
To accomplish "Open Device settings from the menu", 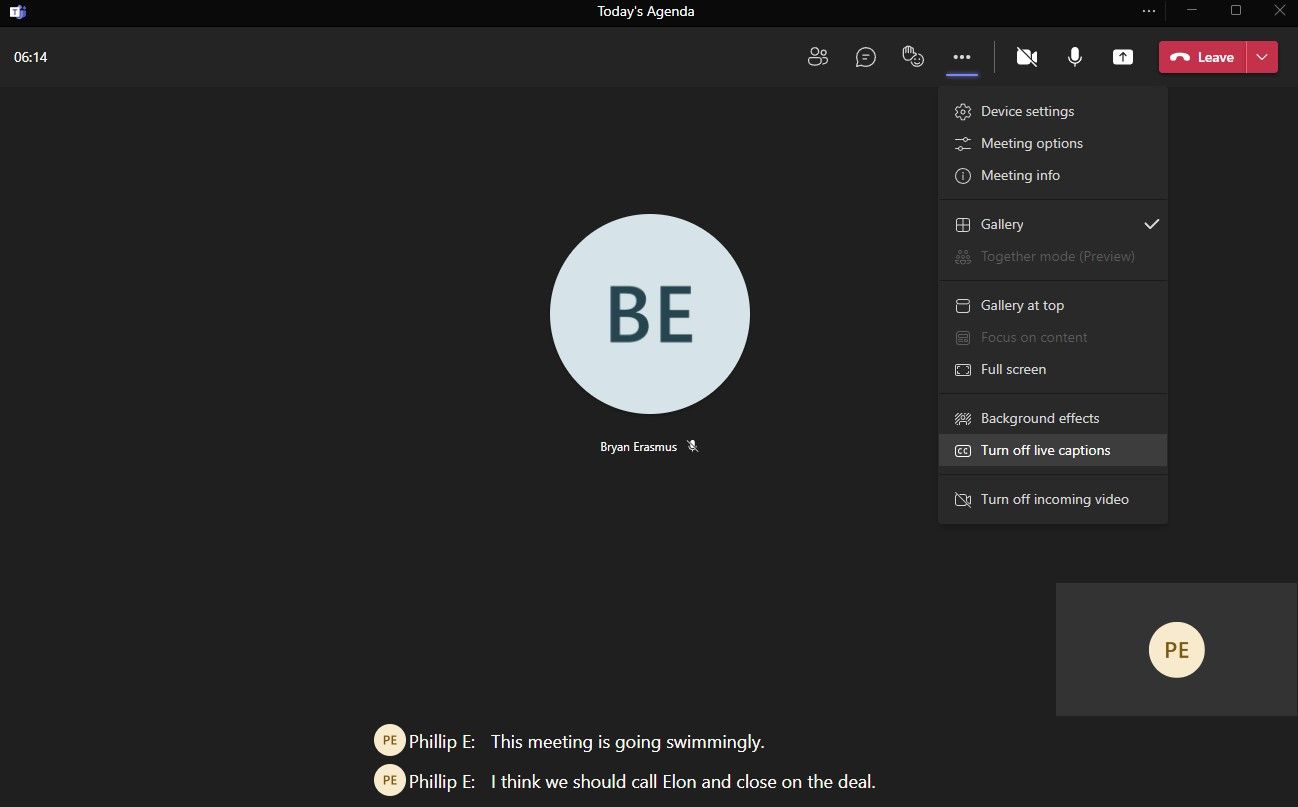I will [x=1027, y=112].
